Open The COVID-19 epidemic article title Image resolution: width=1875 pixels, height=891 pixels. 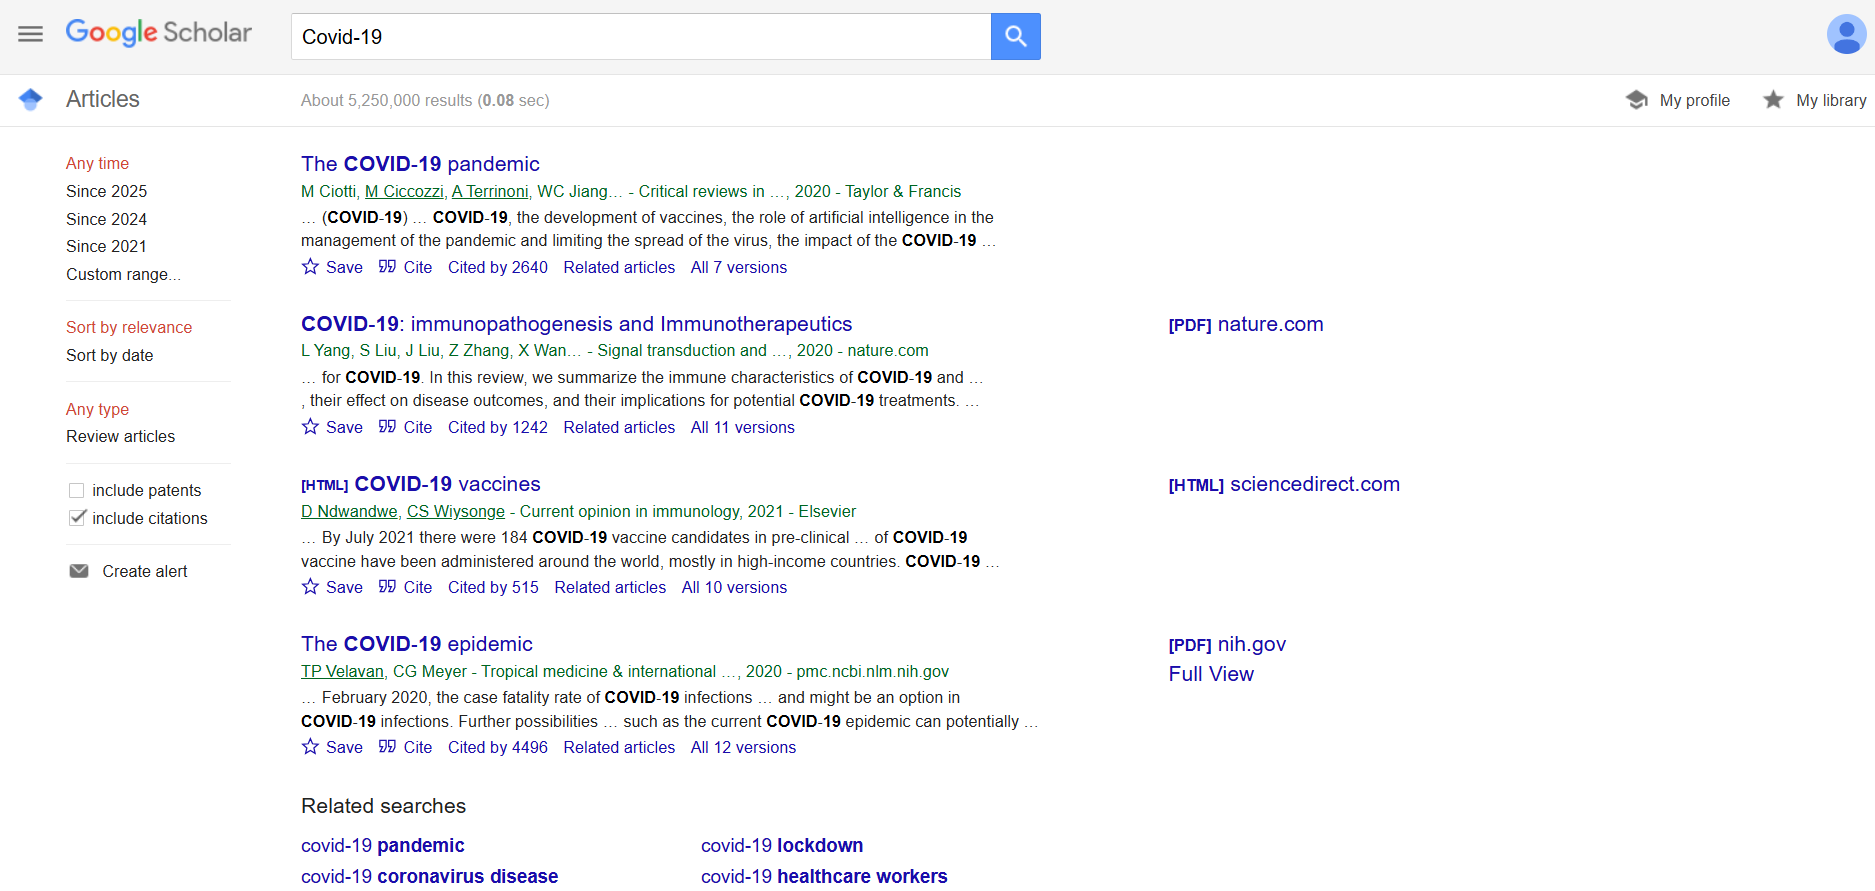[417, 644]
